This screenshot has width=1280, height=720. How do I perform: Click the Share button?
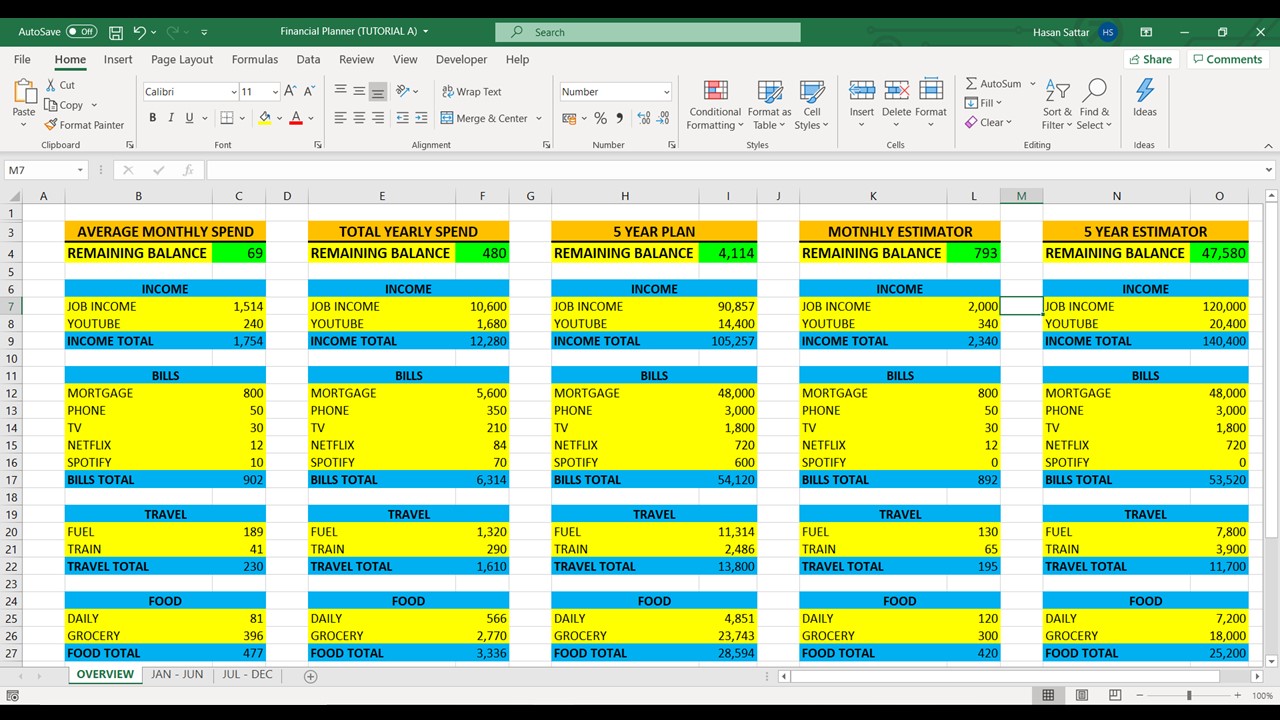point(1149,59)
